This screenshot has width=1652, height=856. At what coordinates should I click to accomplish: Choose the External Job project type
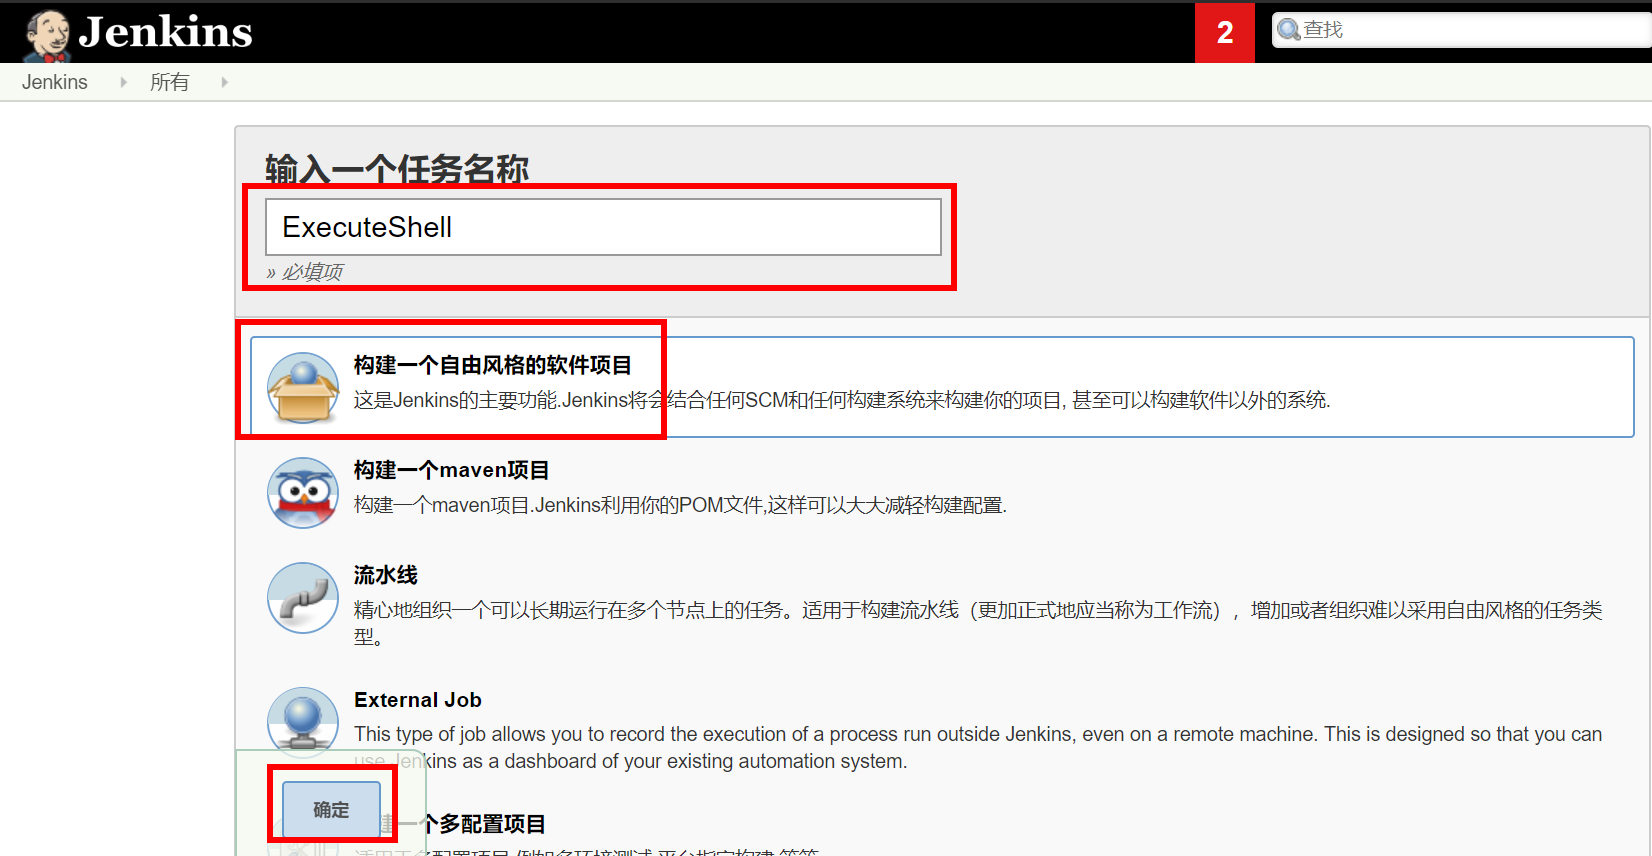click(418, 700)
